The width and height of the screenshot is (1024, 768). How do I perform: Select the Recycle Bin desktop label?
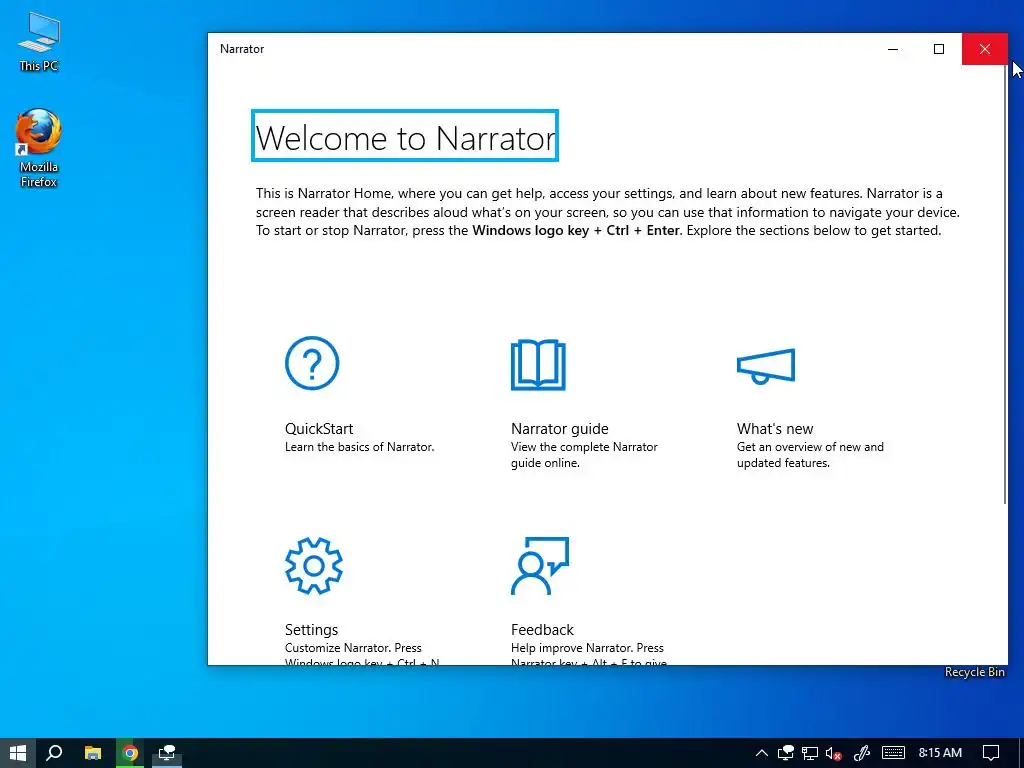(974, 672)
